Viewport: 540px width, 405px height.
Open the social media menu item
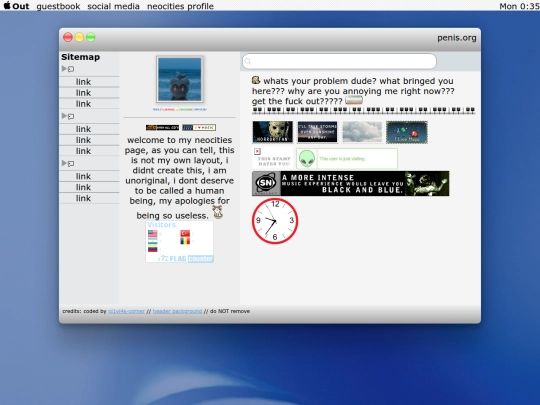pyautogui.click(x=113, y=6)
